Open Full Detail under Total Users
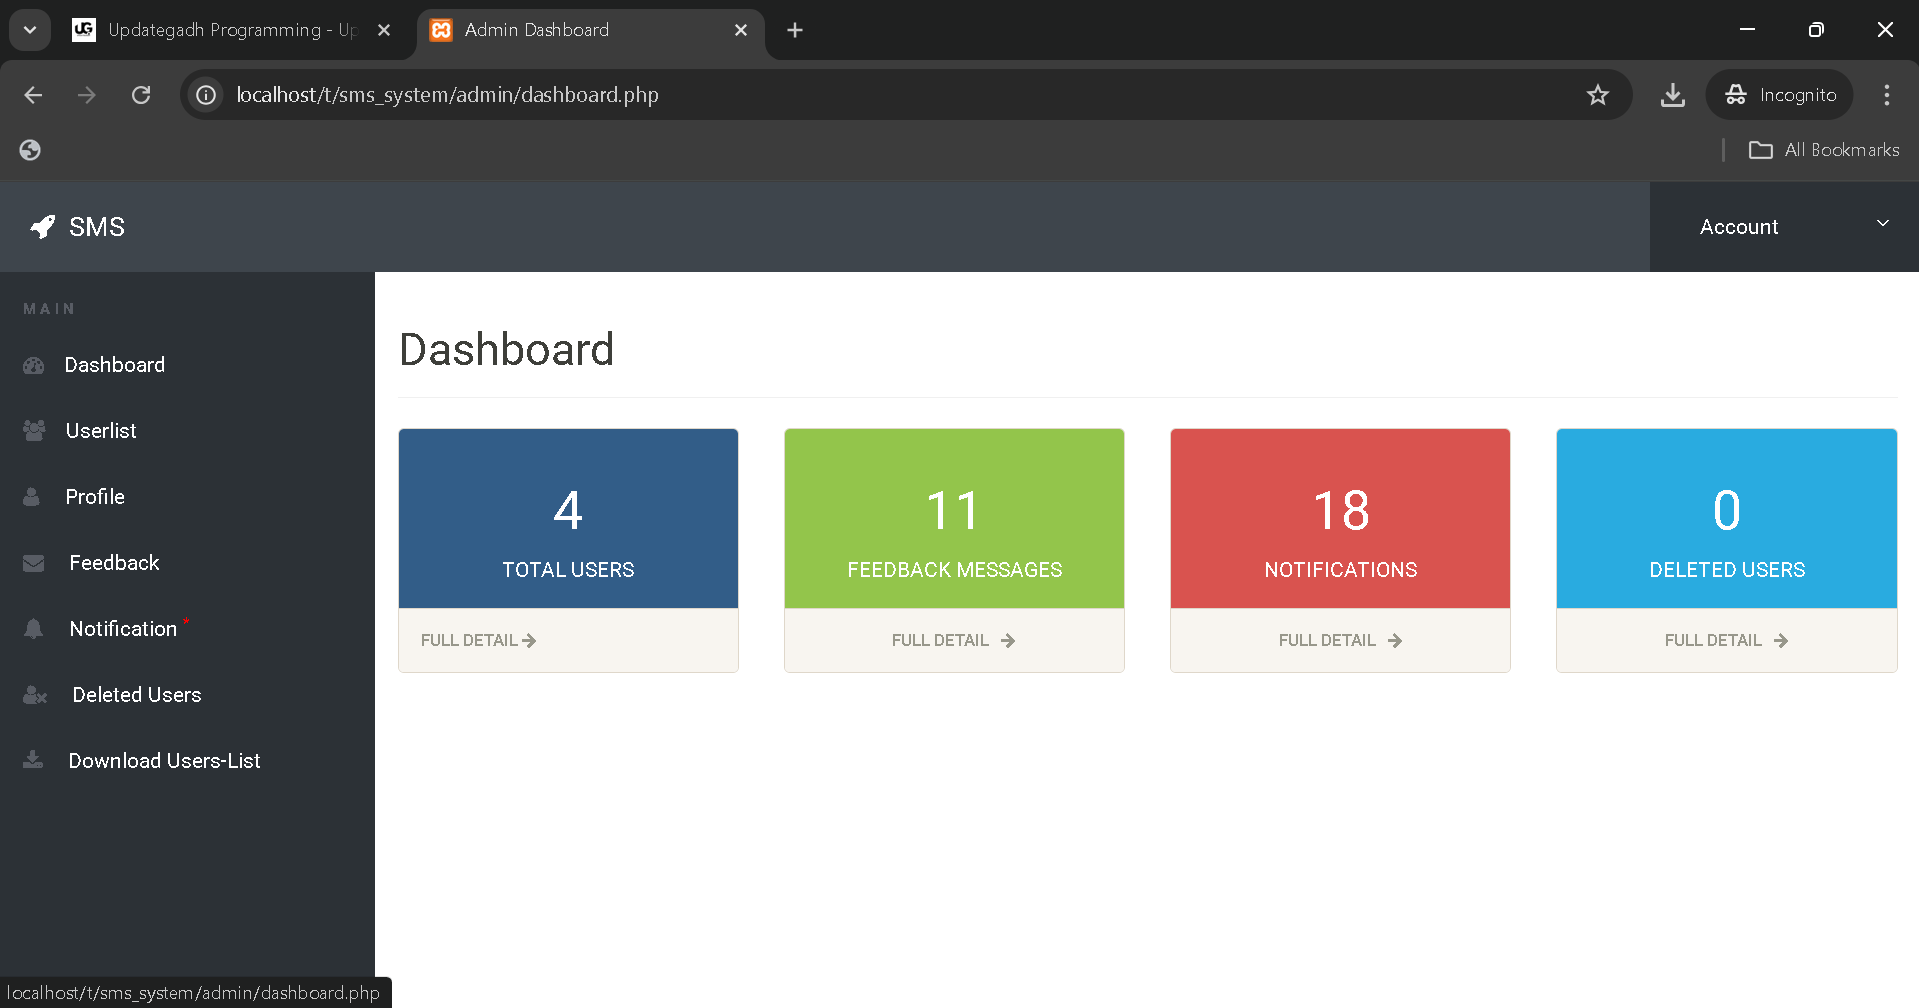Image resolution: width=1919 pixels, height=1008 pixels. tap(478, 640)
